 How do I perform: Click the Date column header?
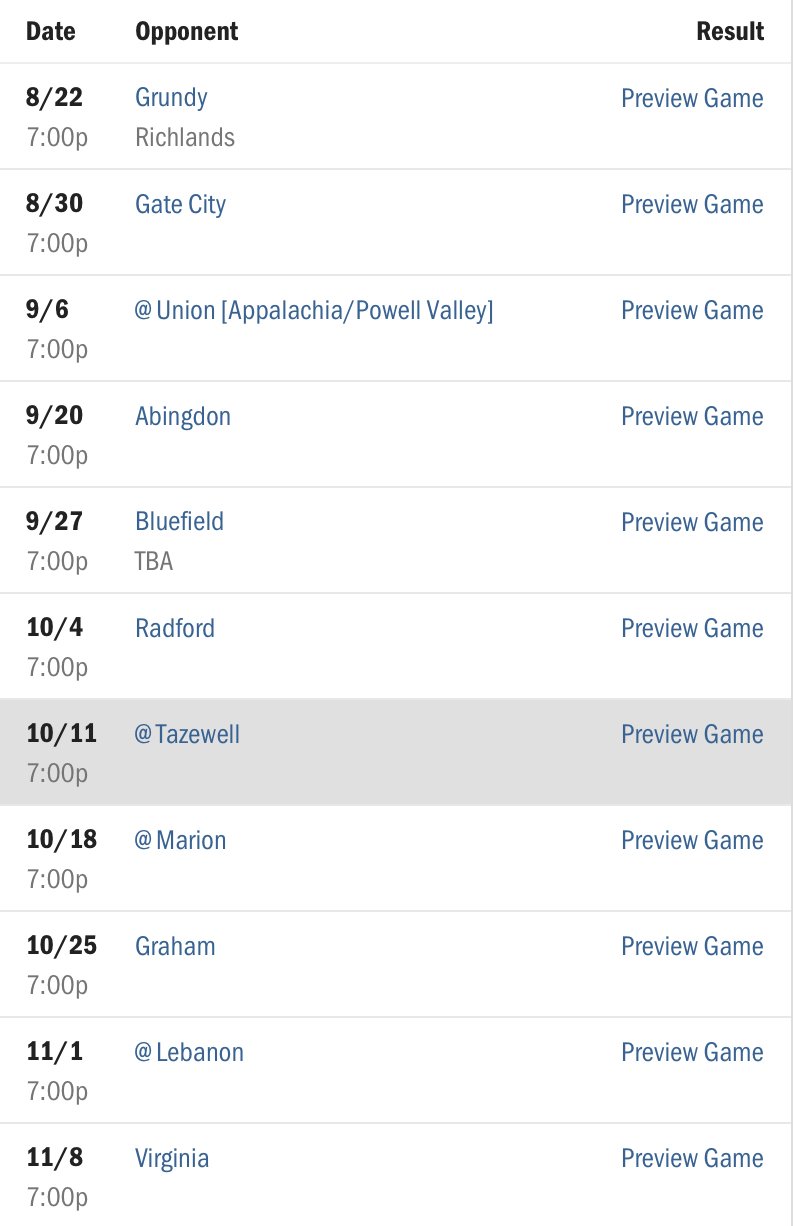point(51,31)
